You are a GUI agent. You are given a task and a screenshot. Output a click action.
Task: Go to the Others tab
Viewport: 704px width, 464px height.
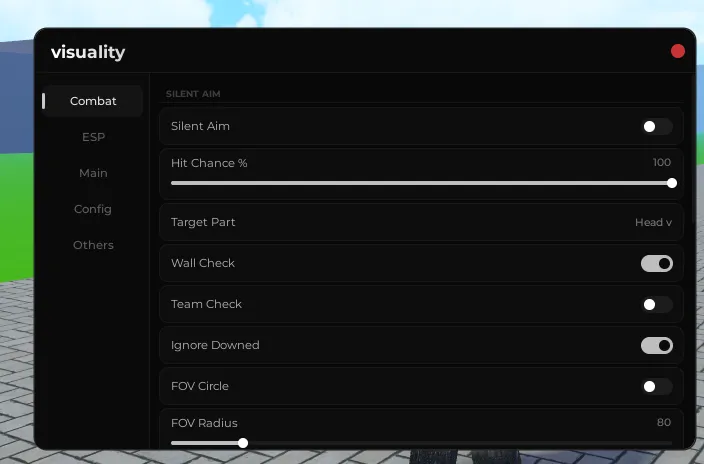[x=93, y=245]
